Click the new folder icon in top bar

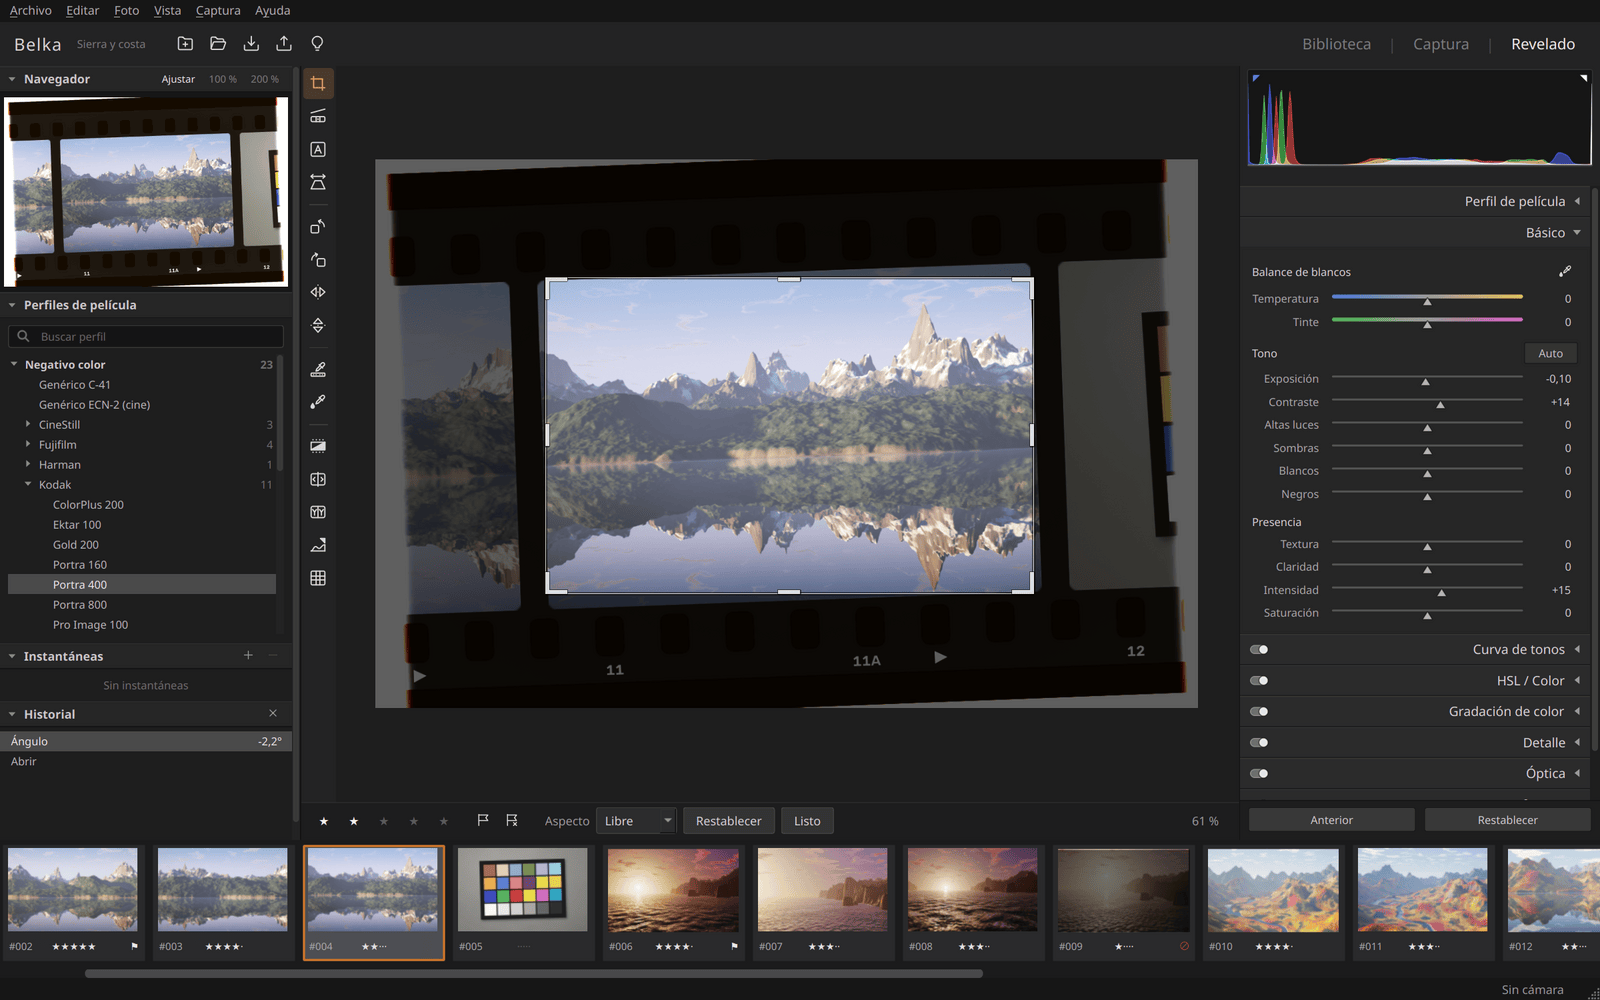pos(185,43)
